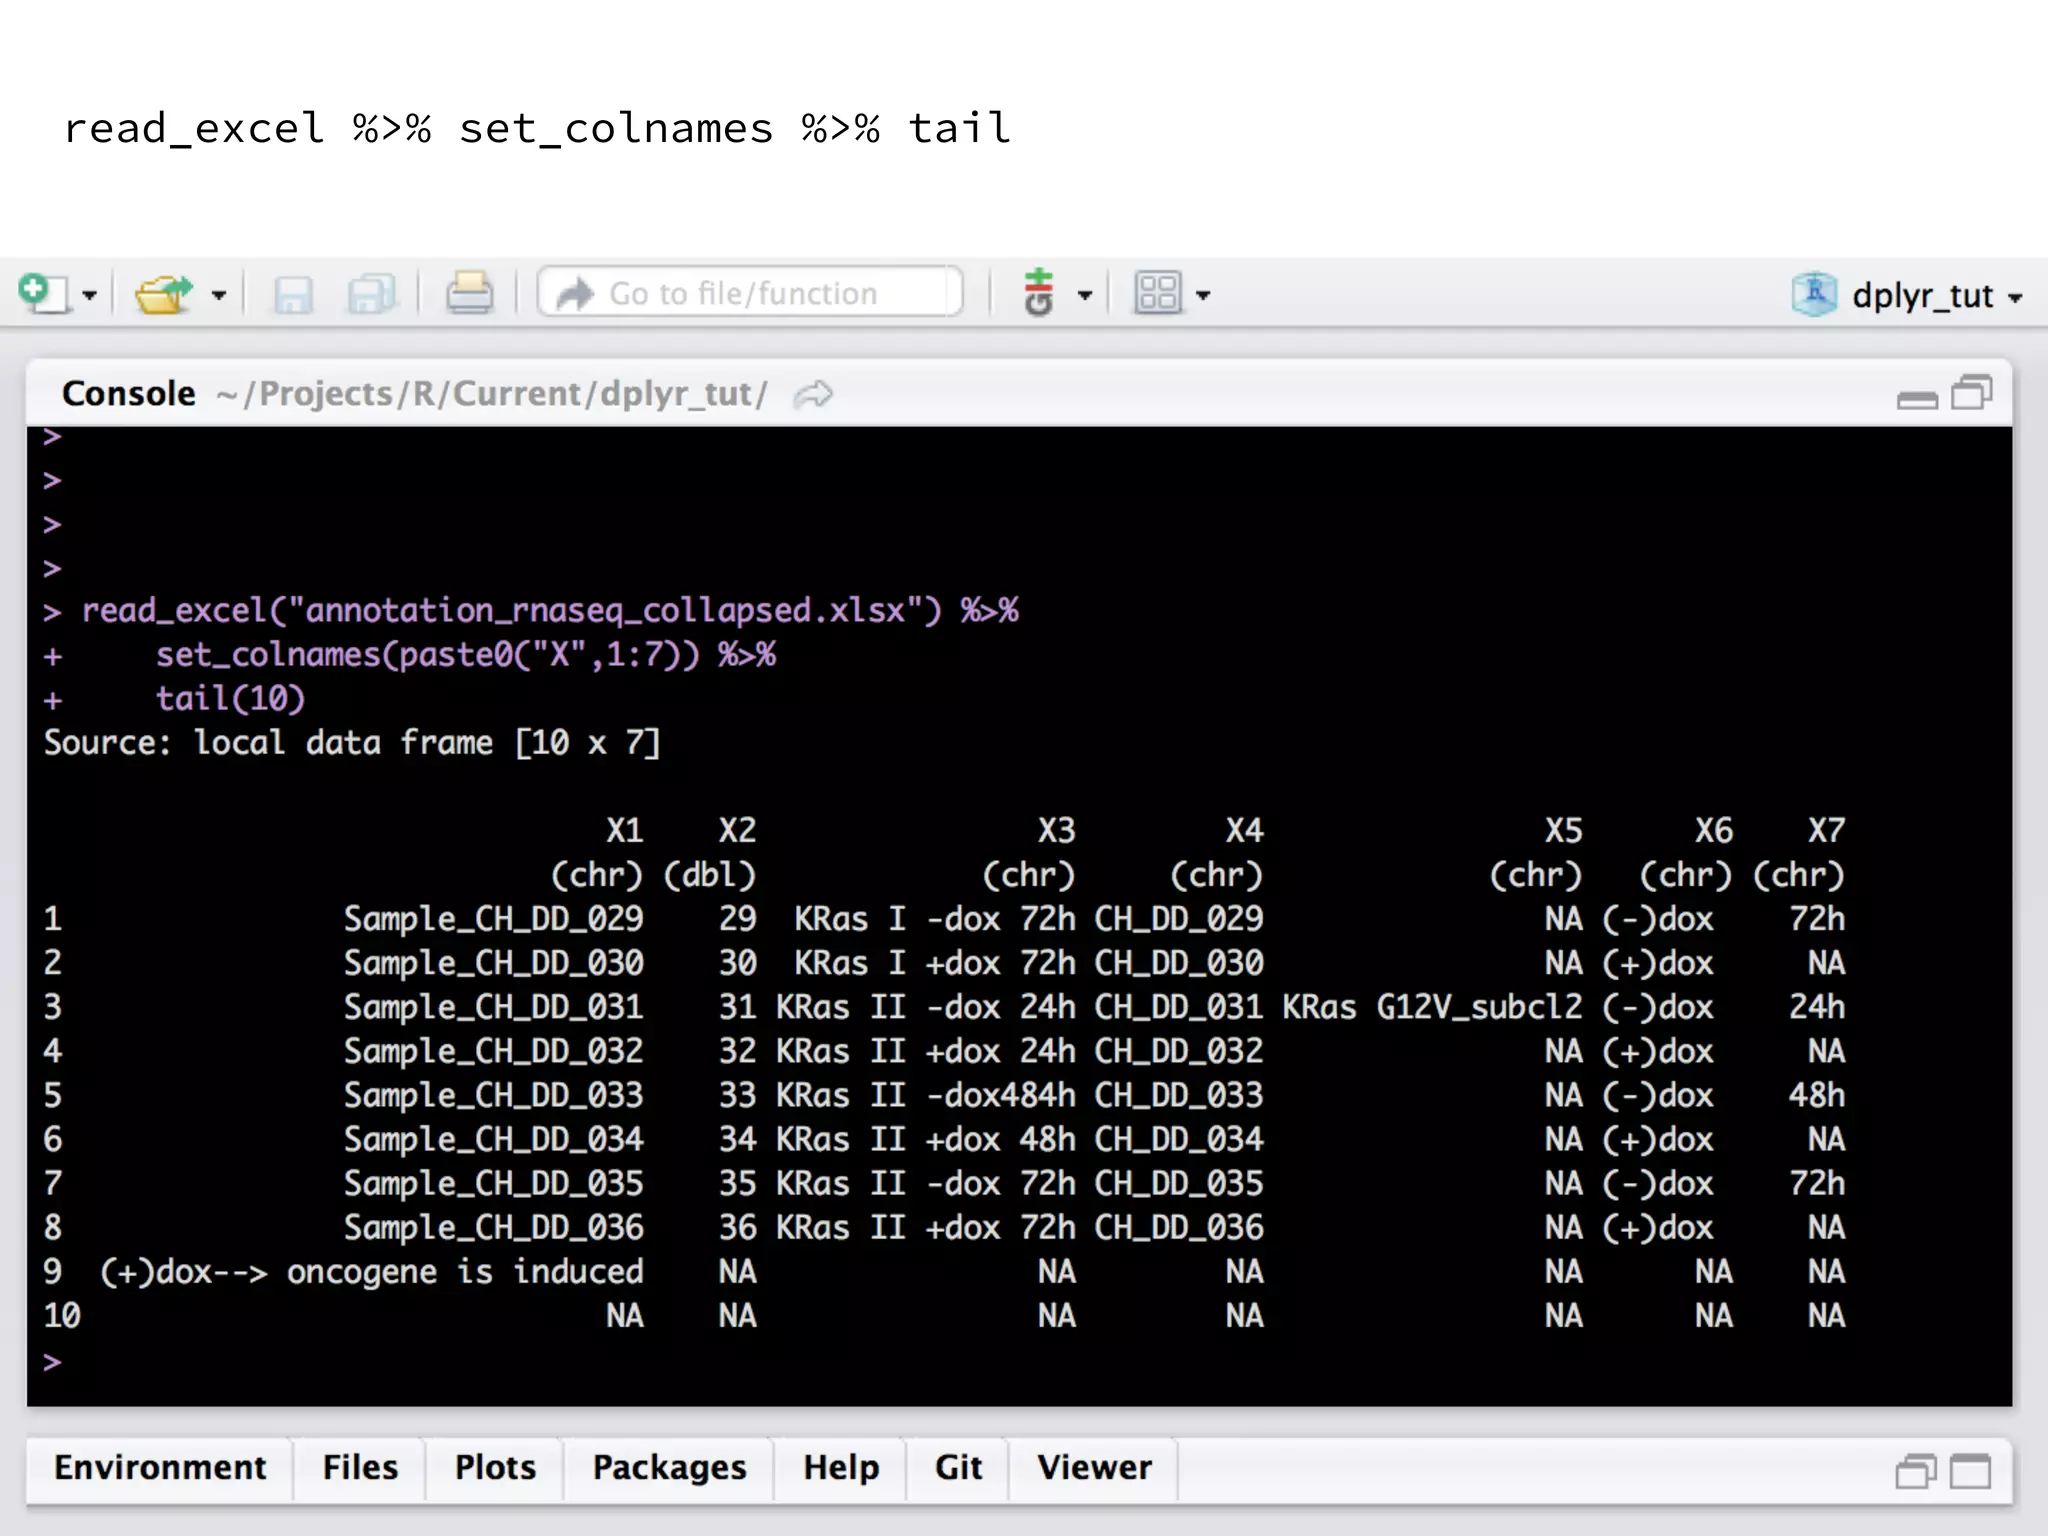Click the '(+)dox--> oncogene is induced' text
The image size is (2048, 1536).
tap(371, 1272)
